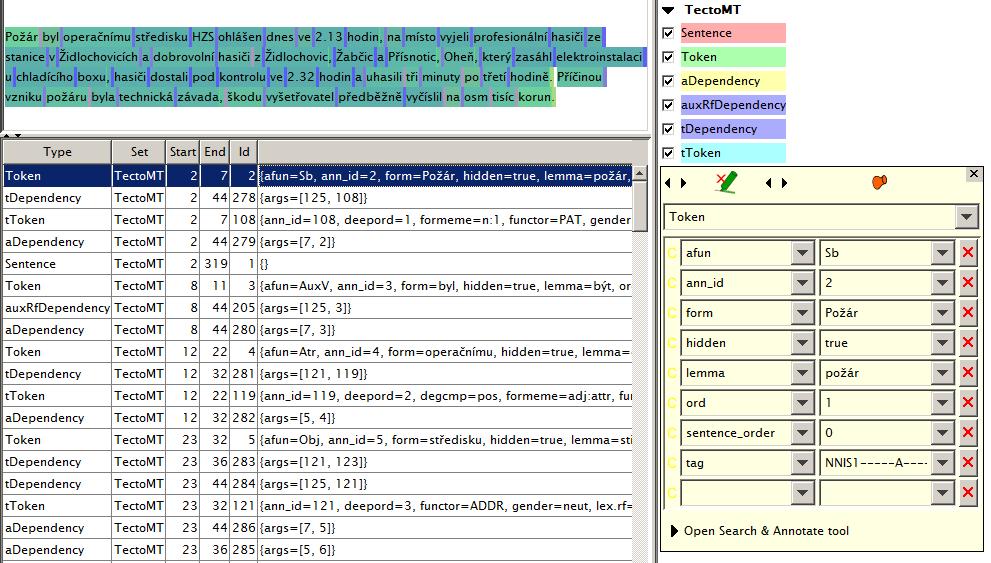The width and height of the screenshot is (991, 563).
Task: Select the Token row with form=byl
Action: coord(317,286)
